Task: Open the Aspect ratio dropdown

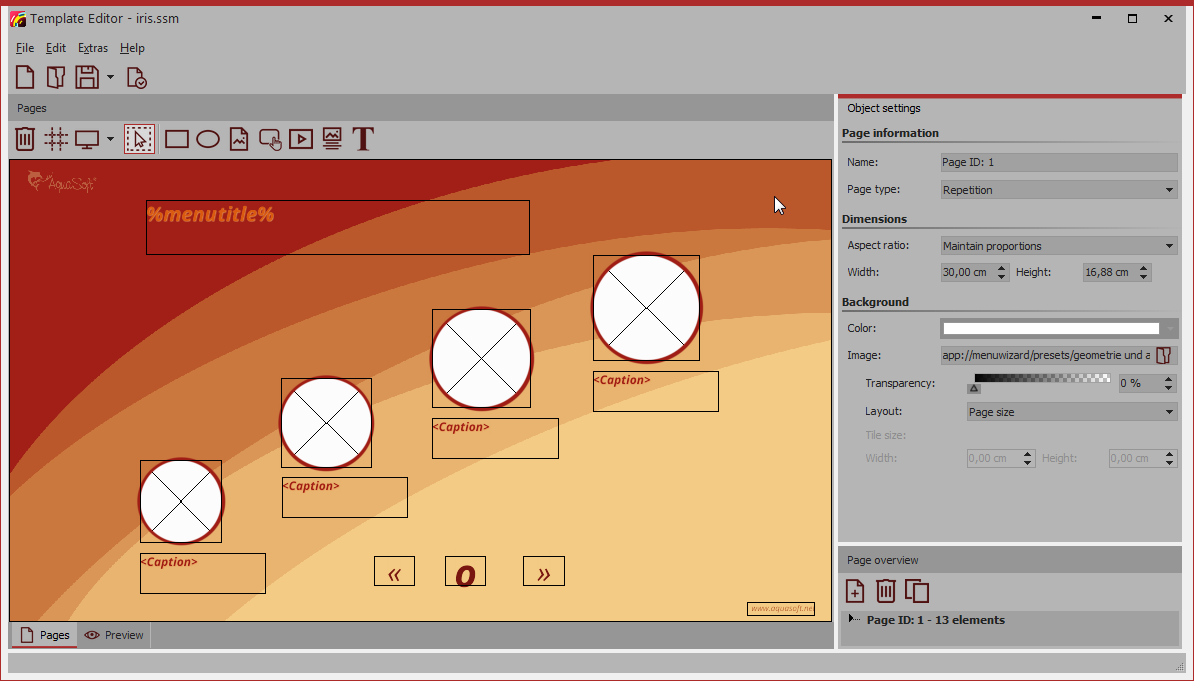Action: pos(1059,246)
